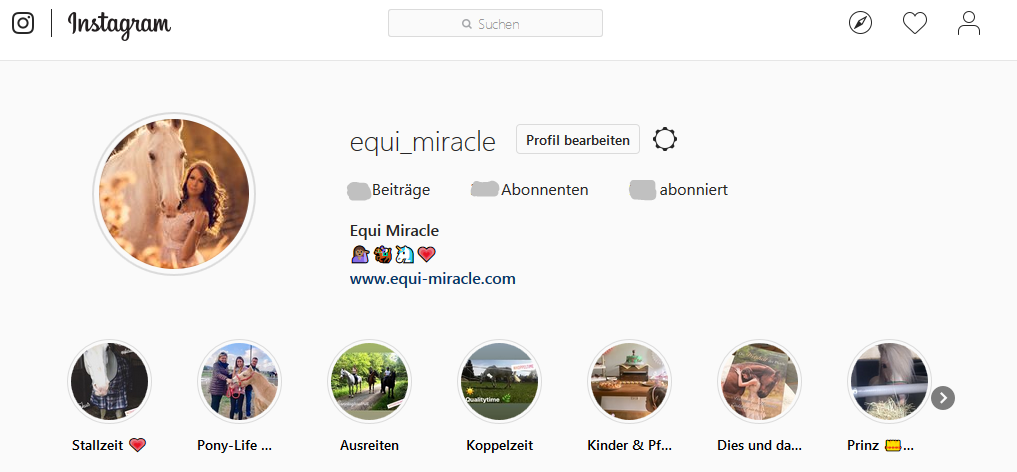Open the Koppelzeit story highlight

[x=499, y=381]
